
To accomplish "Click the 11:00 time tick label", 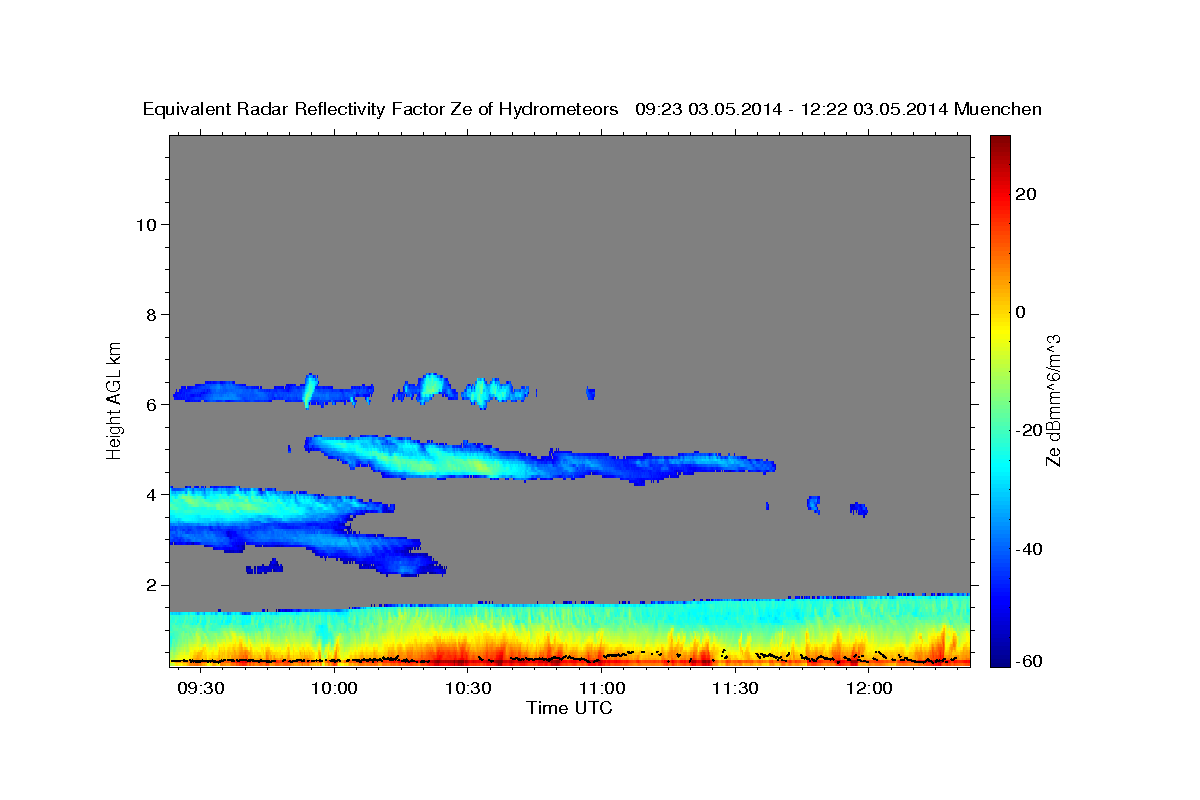I will click(602, 690).
